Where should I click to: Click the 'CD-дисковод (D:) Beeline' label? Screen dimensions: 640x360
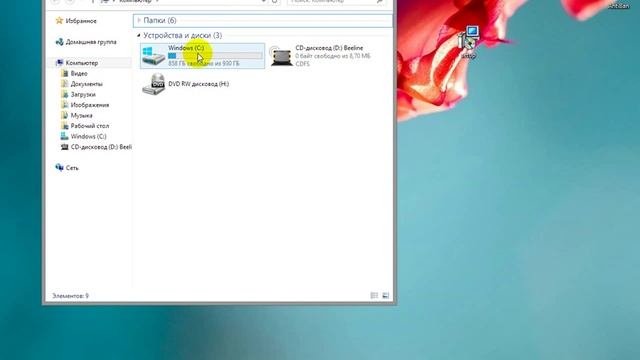[x=329, y=48]
